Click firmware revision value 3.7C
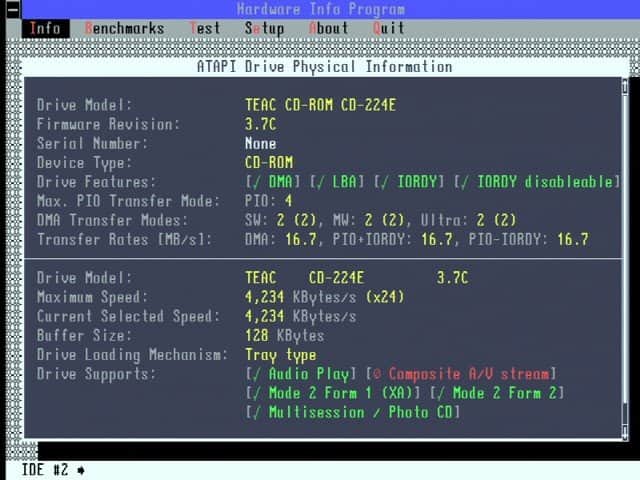This screenshot has width=640, height=480. point(260,124)
